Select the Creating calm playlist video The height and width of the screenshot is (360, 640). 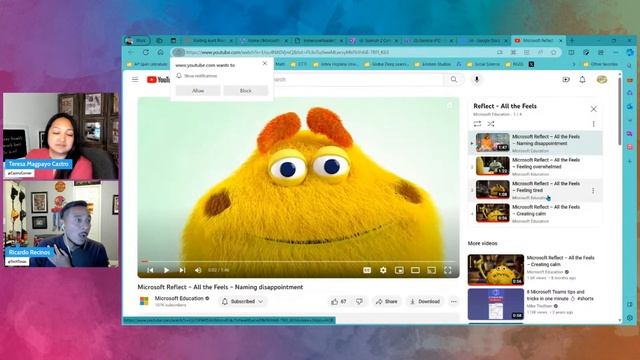coord(535,213)
